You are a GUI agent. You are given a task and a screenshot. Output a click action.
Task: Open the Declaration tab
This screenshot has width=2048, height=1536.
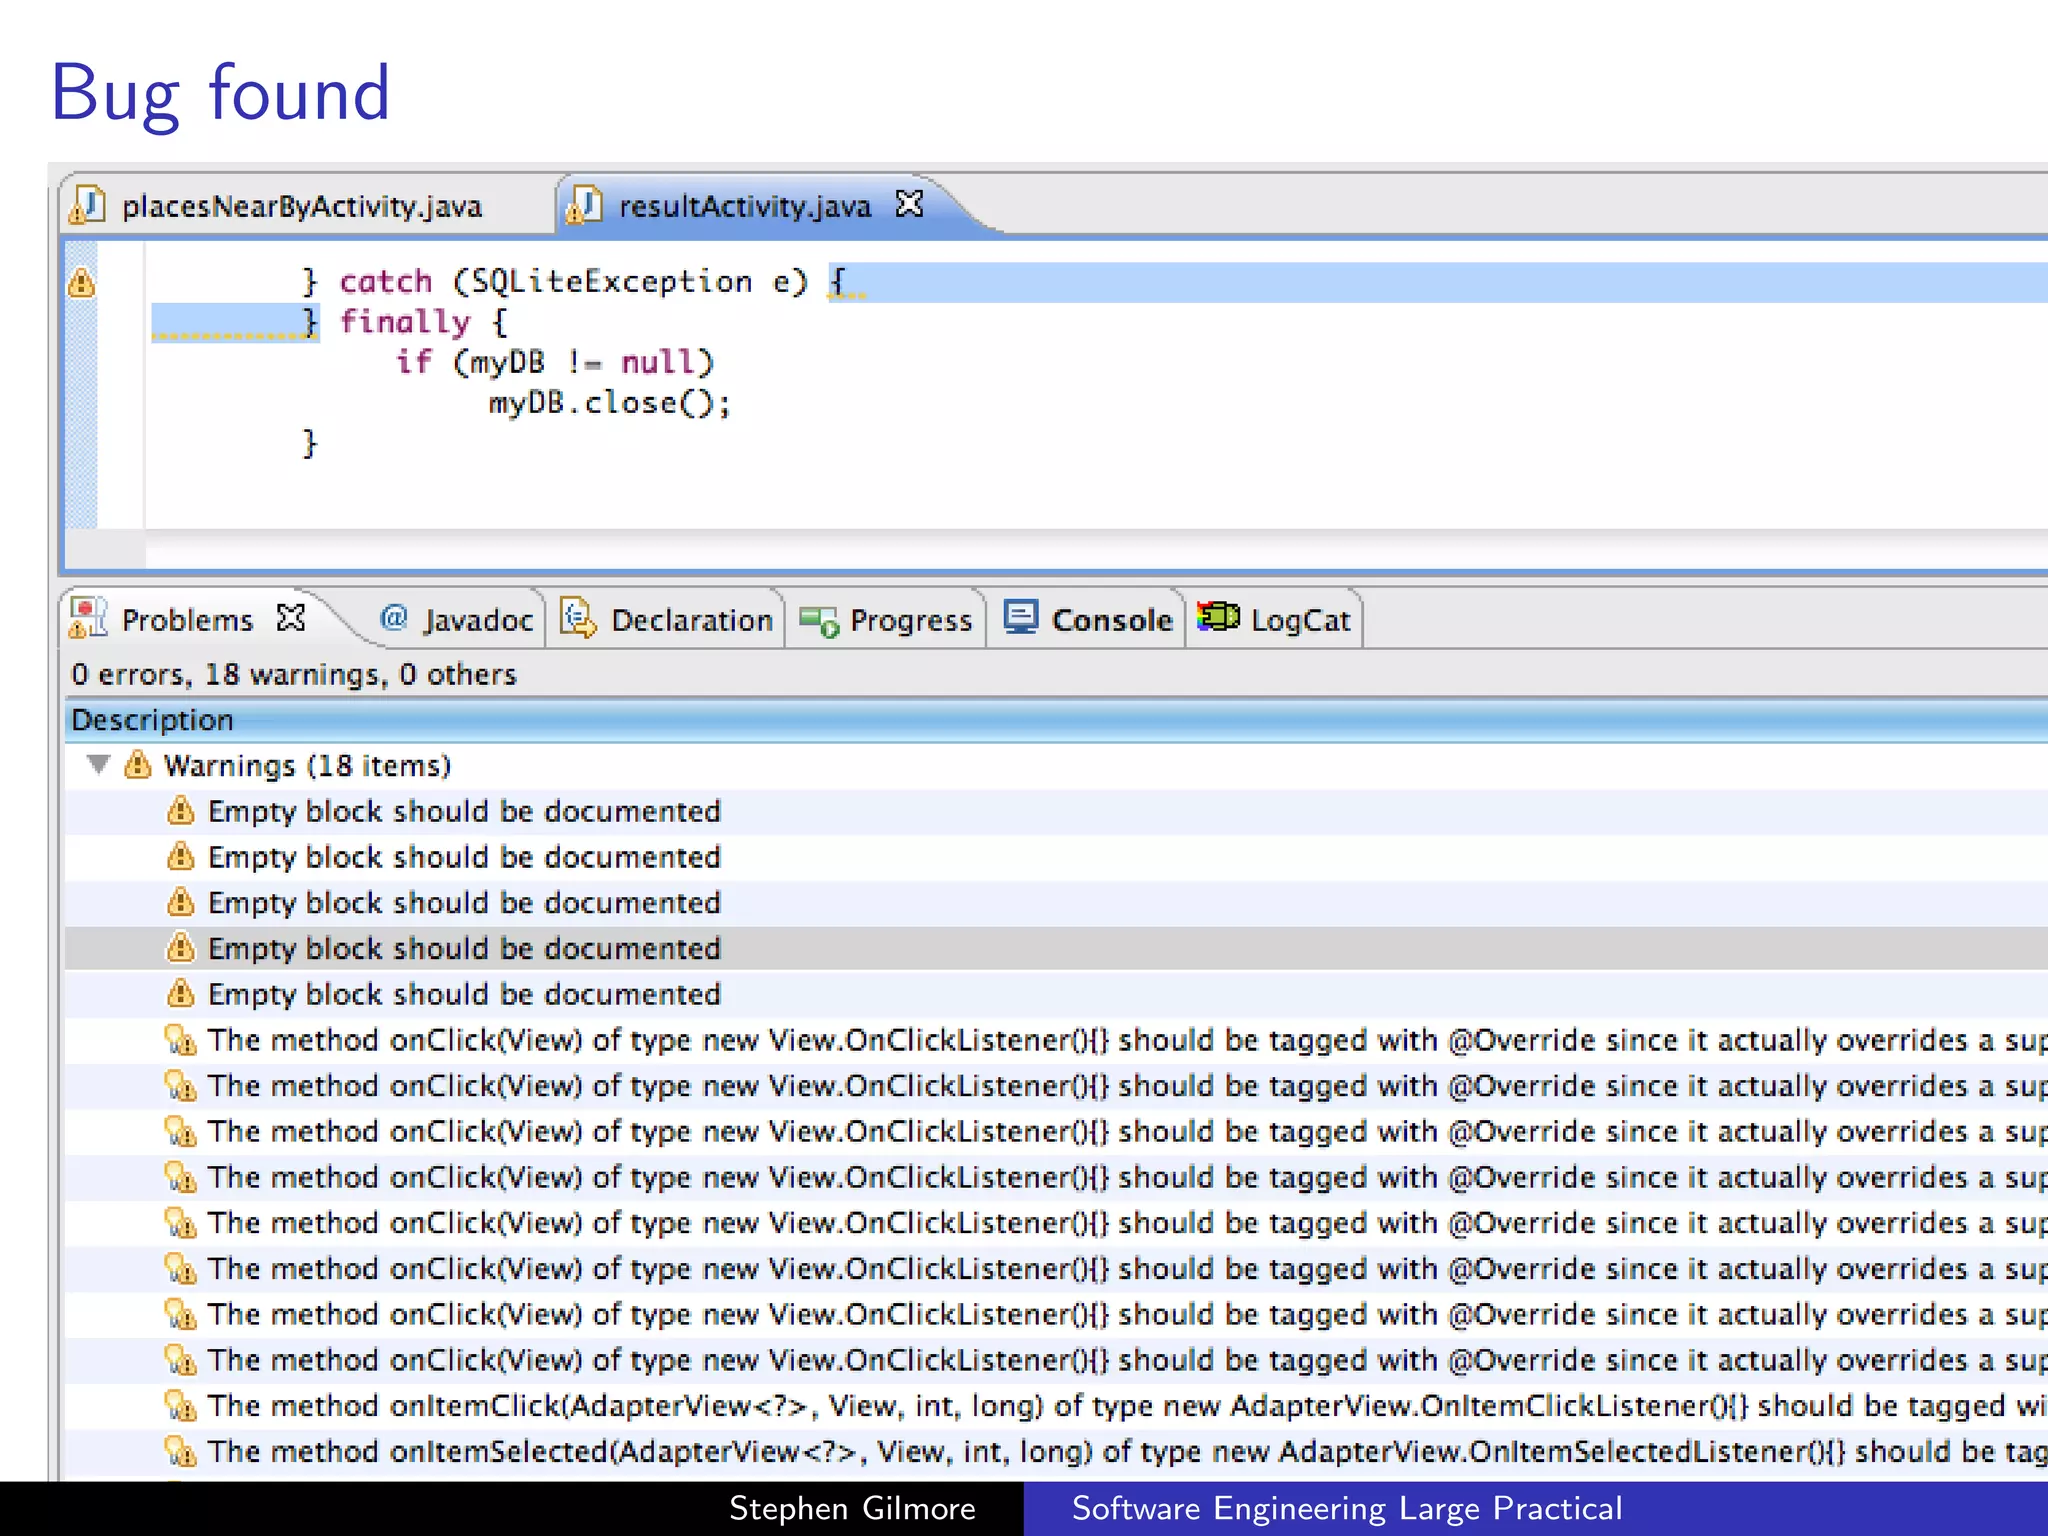tap(667, 620)
